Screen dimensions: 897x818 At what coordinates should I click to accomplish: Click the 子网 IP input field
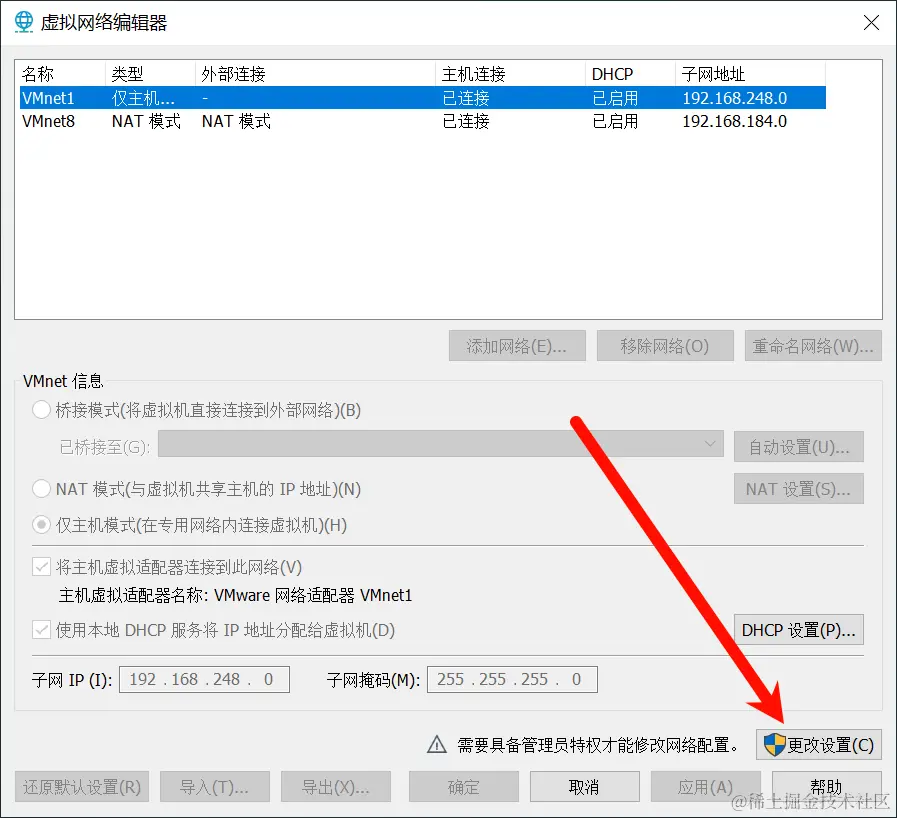tap(204, 679)
